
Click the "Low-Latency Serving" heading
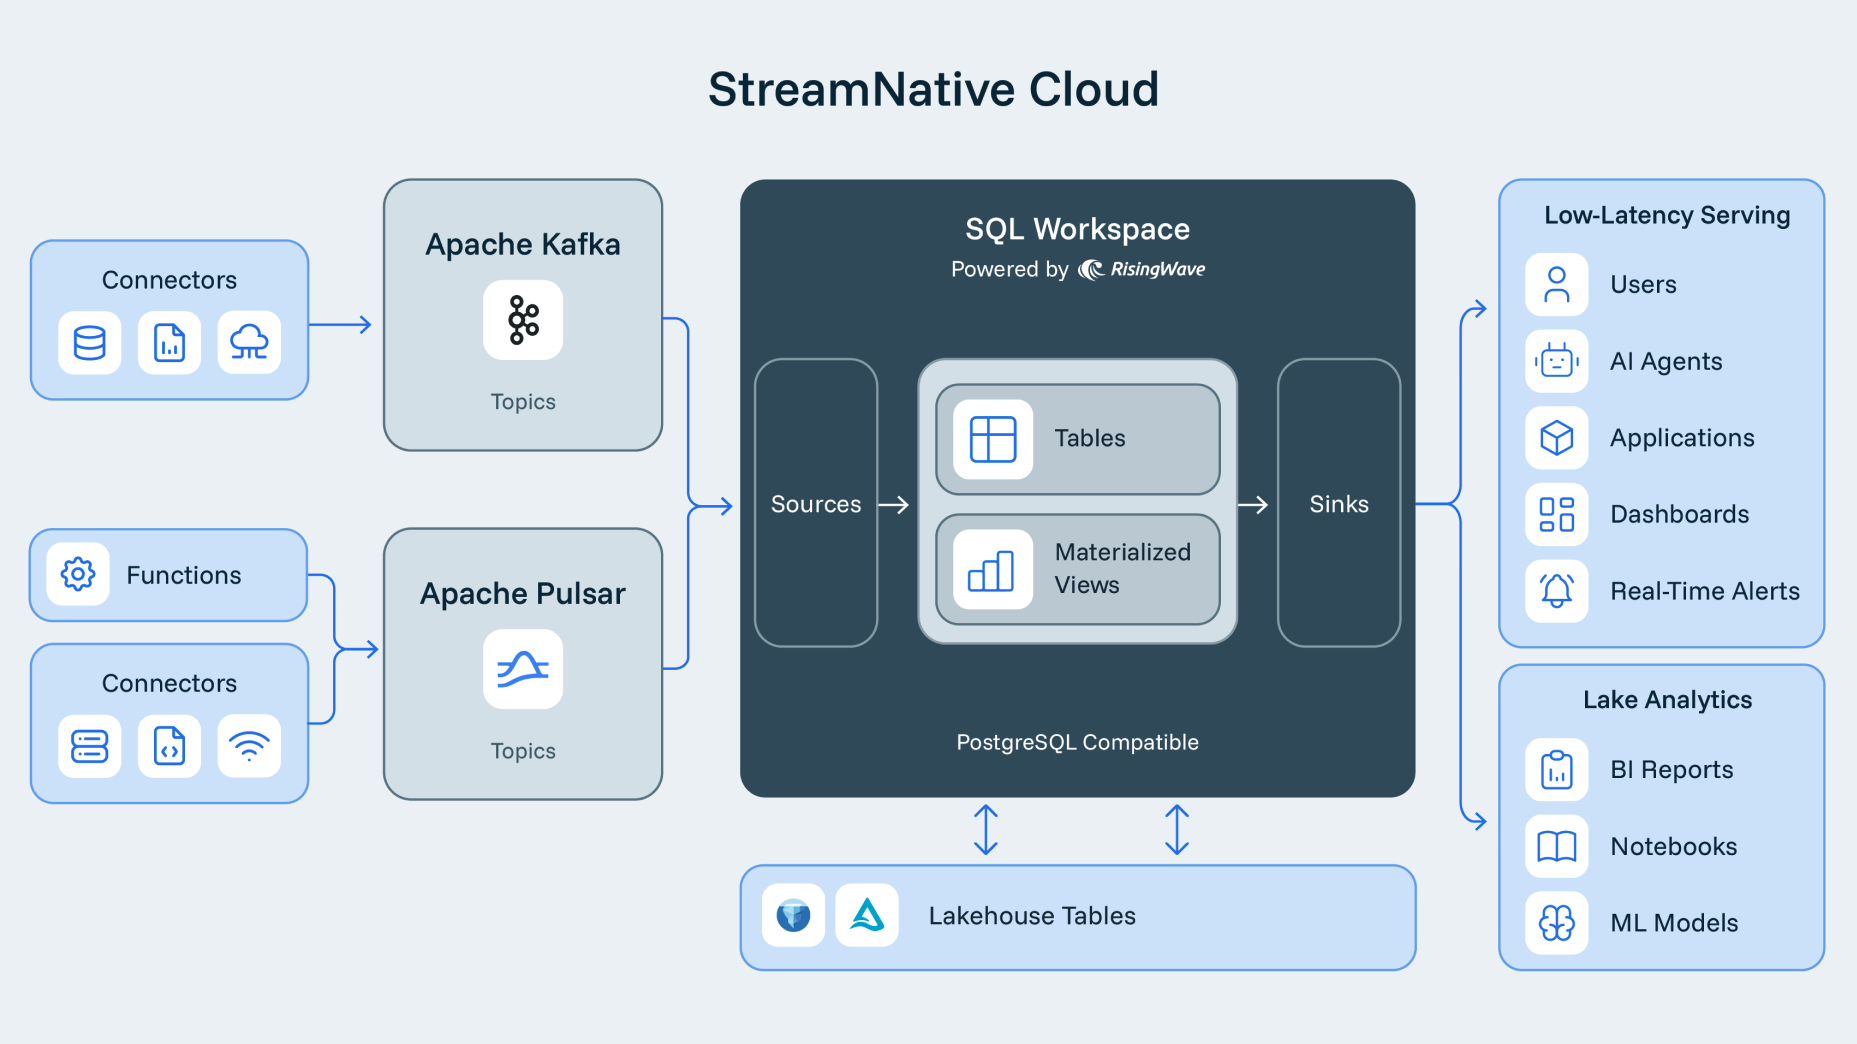pos(1667,215)
